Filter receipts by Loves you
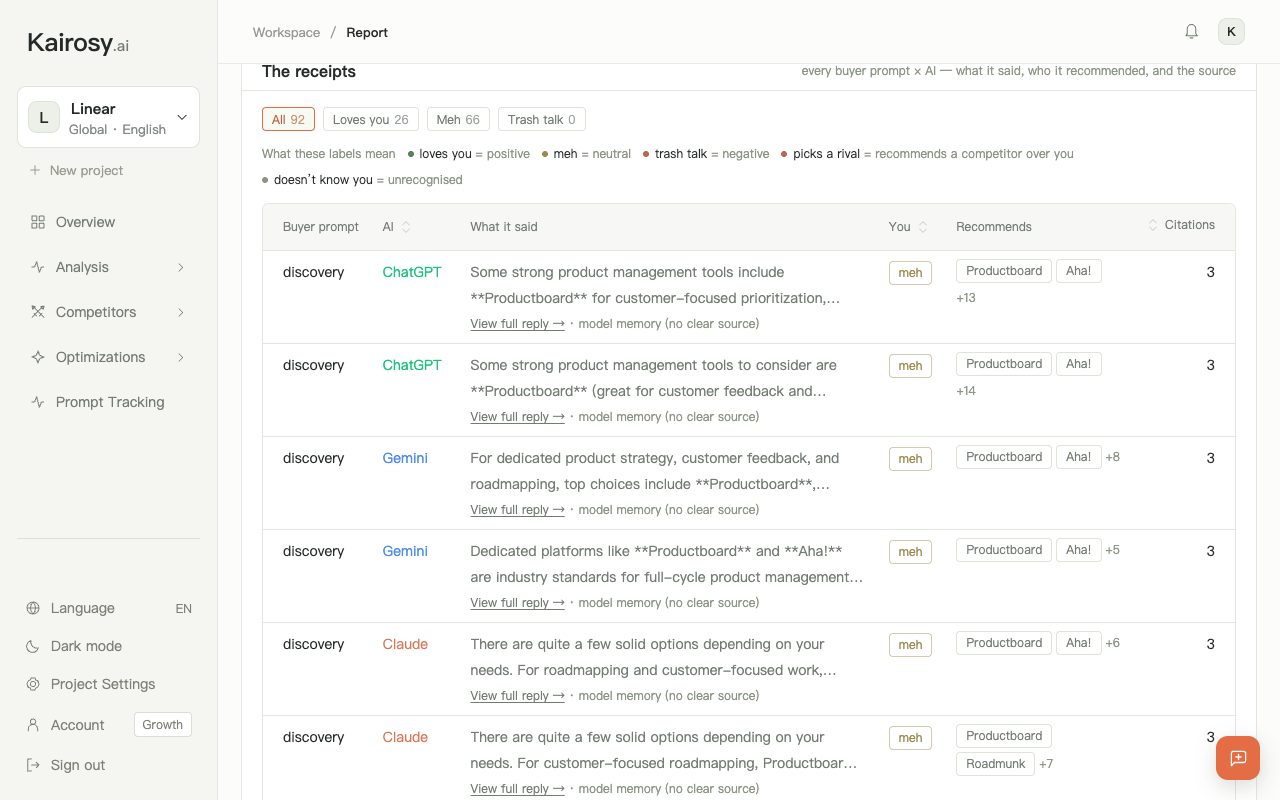 (370, 119)
